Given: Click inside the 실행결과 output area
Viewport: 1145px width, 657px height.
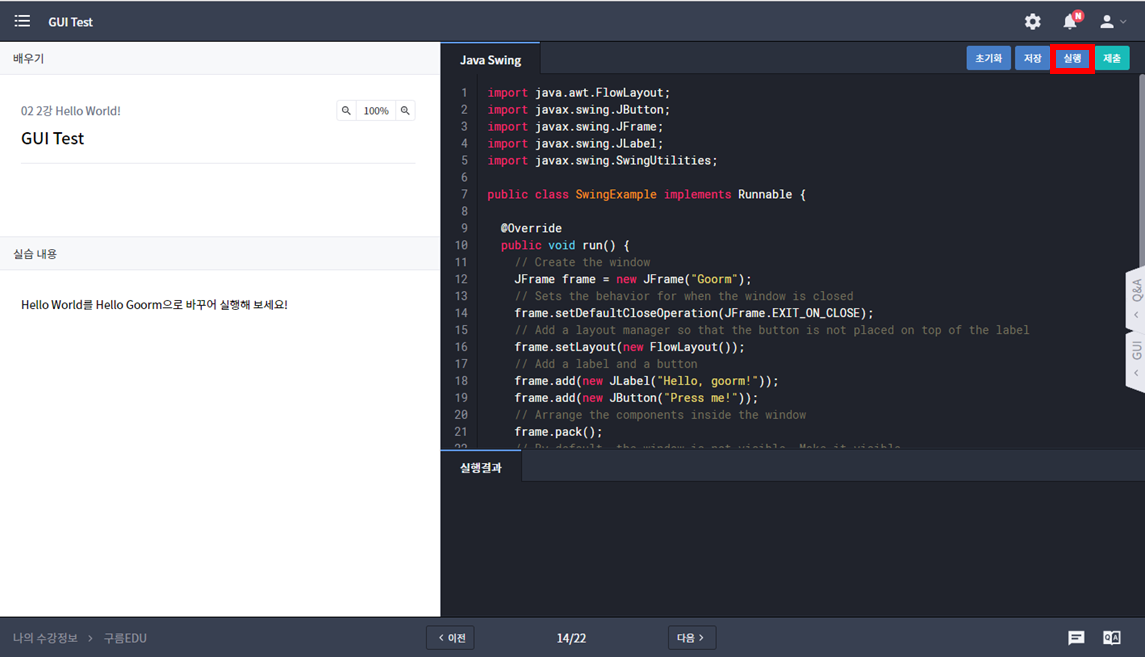Looking at the screenshot, I should pyautogui.click(x=792, y=548).
